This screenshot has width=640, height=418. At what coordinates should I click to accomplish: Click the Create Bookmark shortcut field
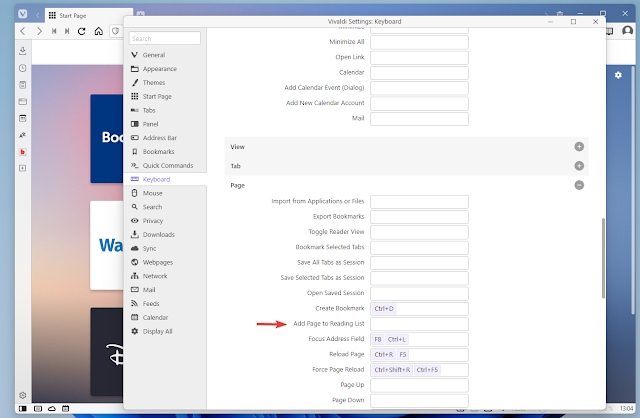click(x=419, y=309)
